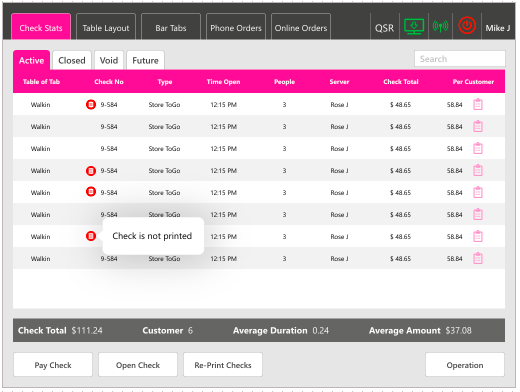Screen dimensions: 520x392
Task: Select the Active checks sub-tab
Action: pos(31,60)
